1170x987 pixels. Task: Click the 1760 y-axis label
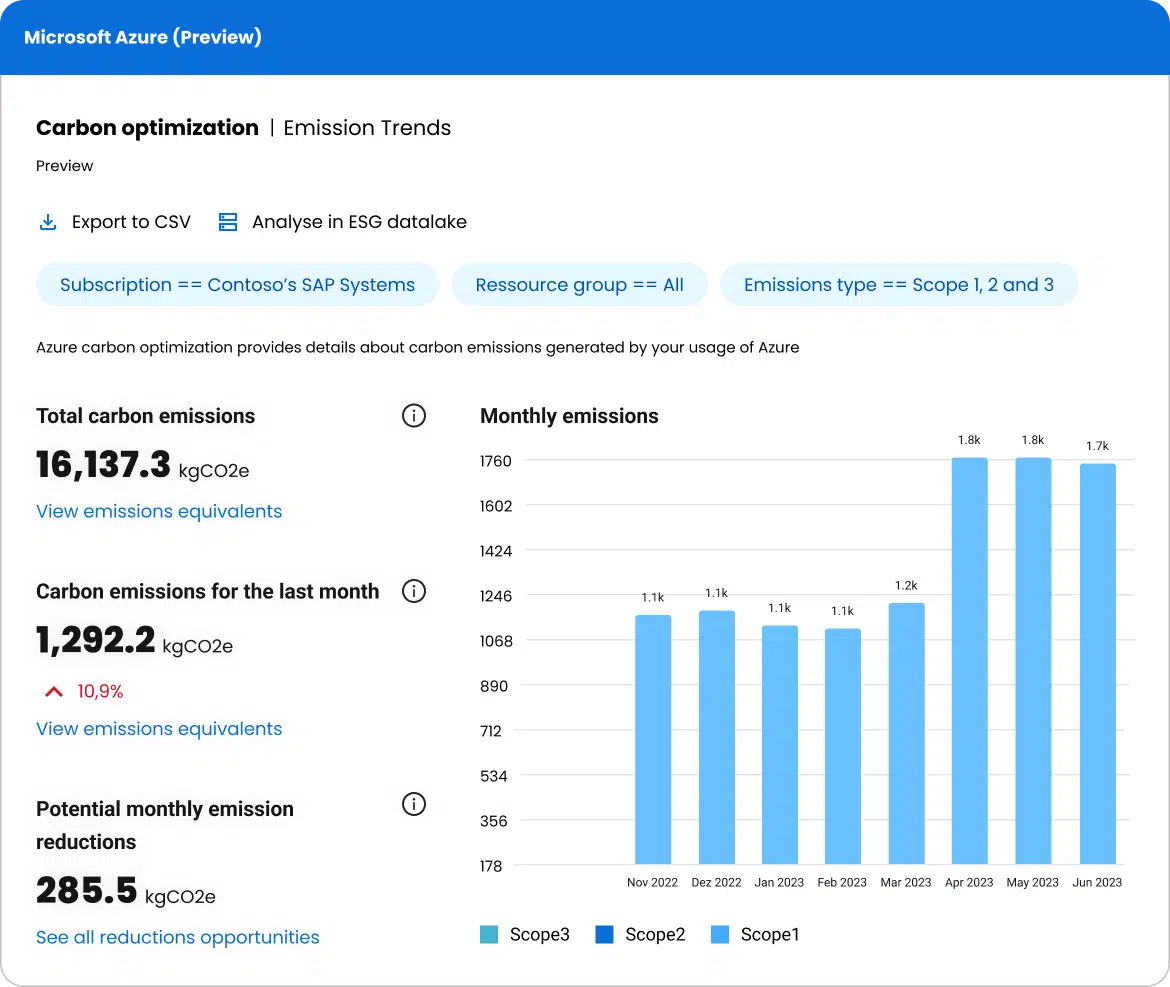click(495, 461)
